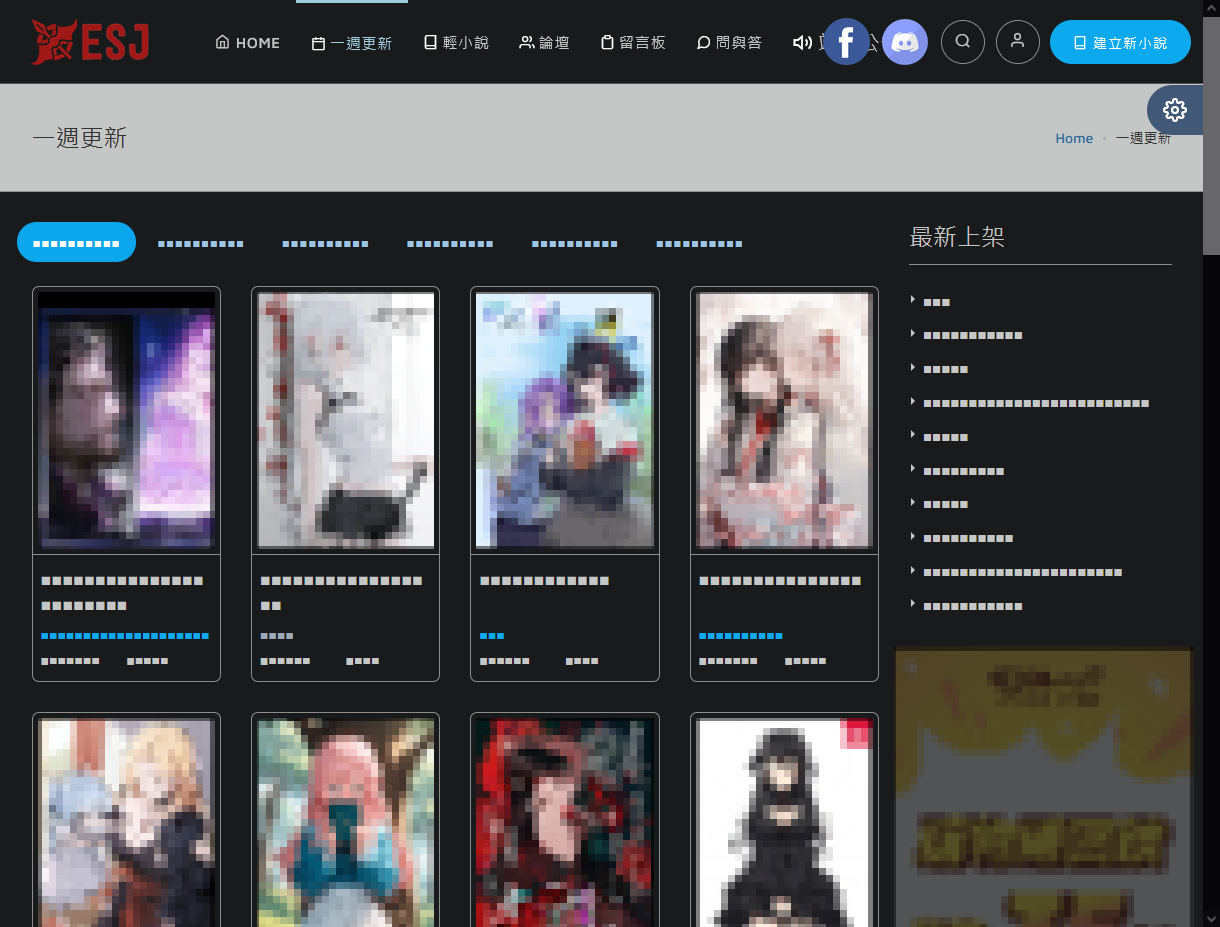The width and height of the screenshot is (1220, 927).
Task: Select the first highlighted day tab
Action: tap(76, 243)
